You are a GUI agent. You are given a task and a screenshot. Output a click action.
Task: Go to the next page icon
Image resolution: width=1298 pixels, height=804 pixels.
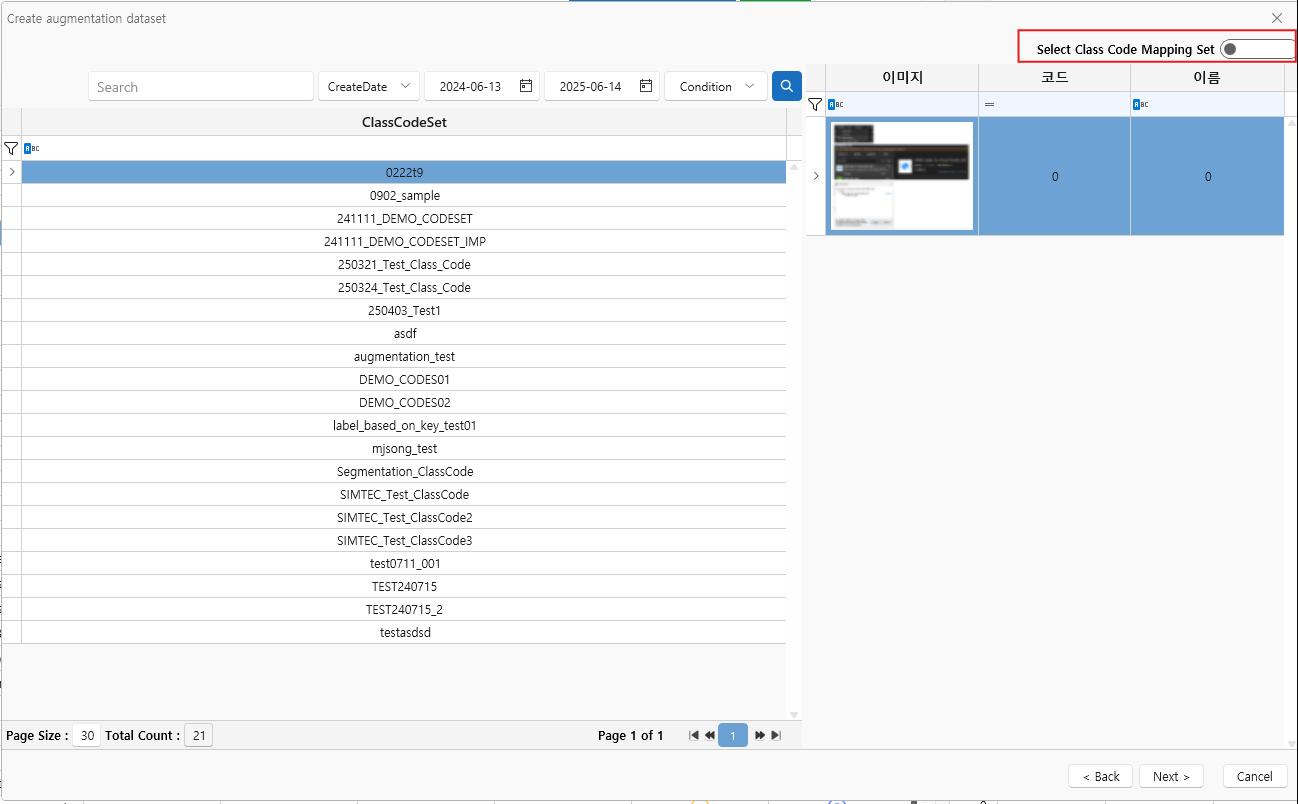coord(760,735)
